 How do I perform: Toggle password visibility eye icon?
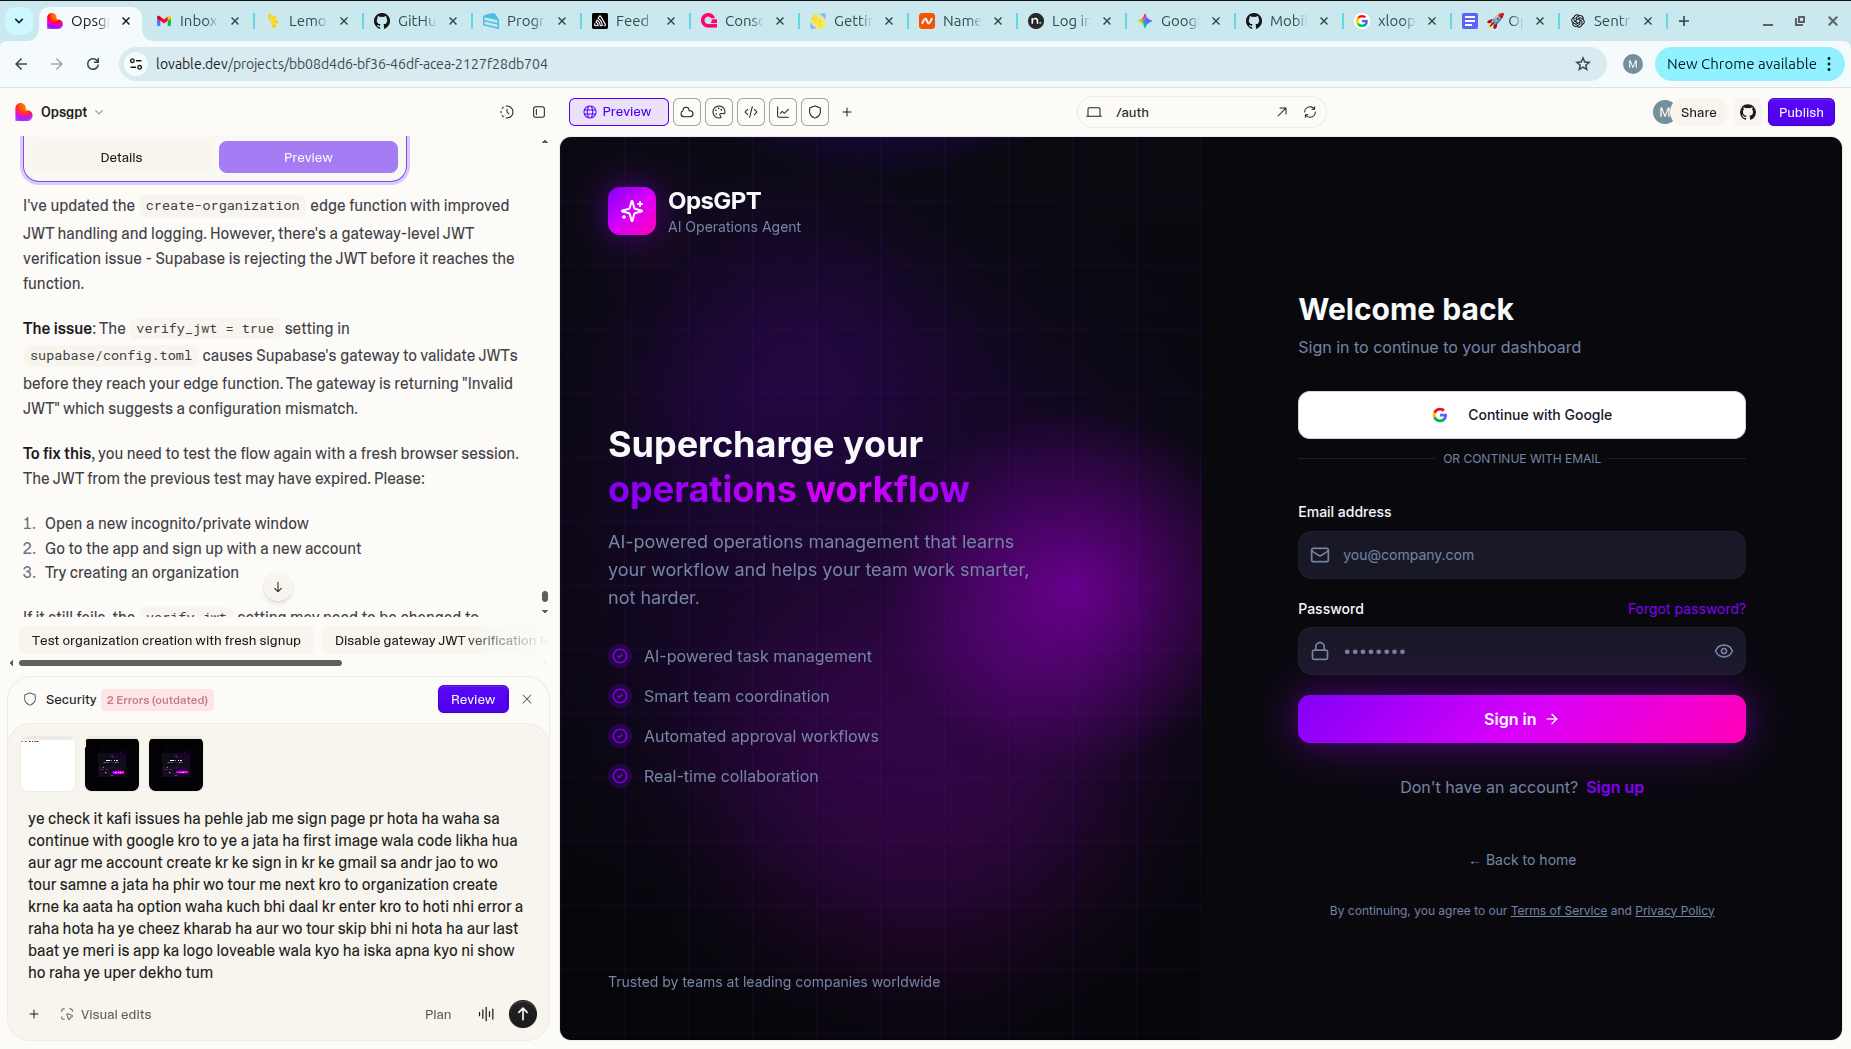(x=1723, y=651)
